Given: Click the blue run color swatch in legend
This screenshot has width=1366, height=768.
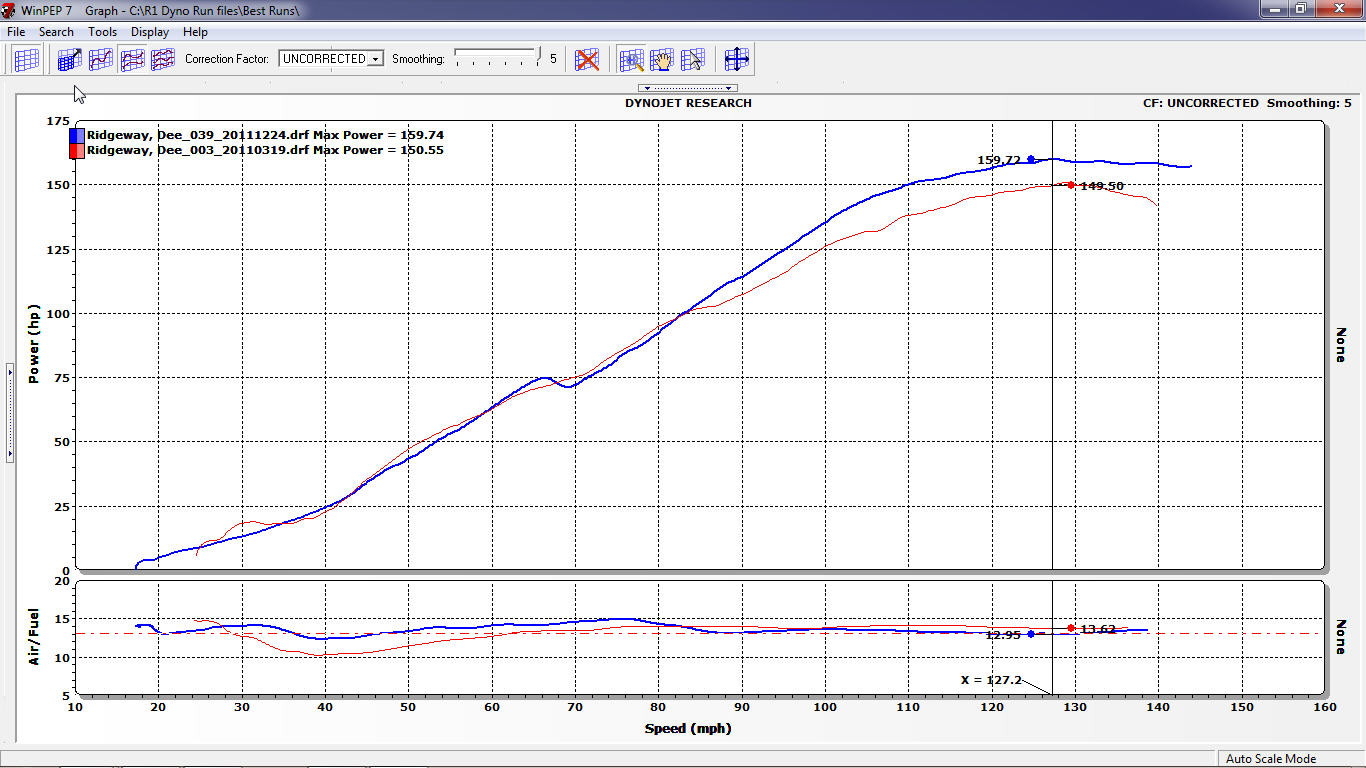Looking at the screenshot, I should (x=77, y=135).
